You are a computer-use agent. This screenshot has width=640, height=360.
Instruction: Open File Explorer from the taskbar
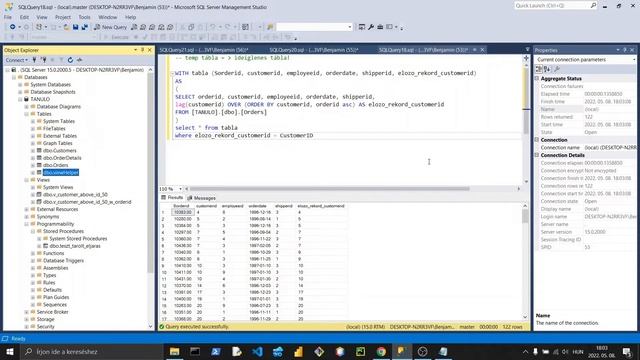[x=174, y=351]
